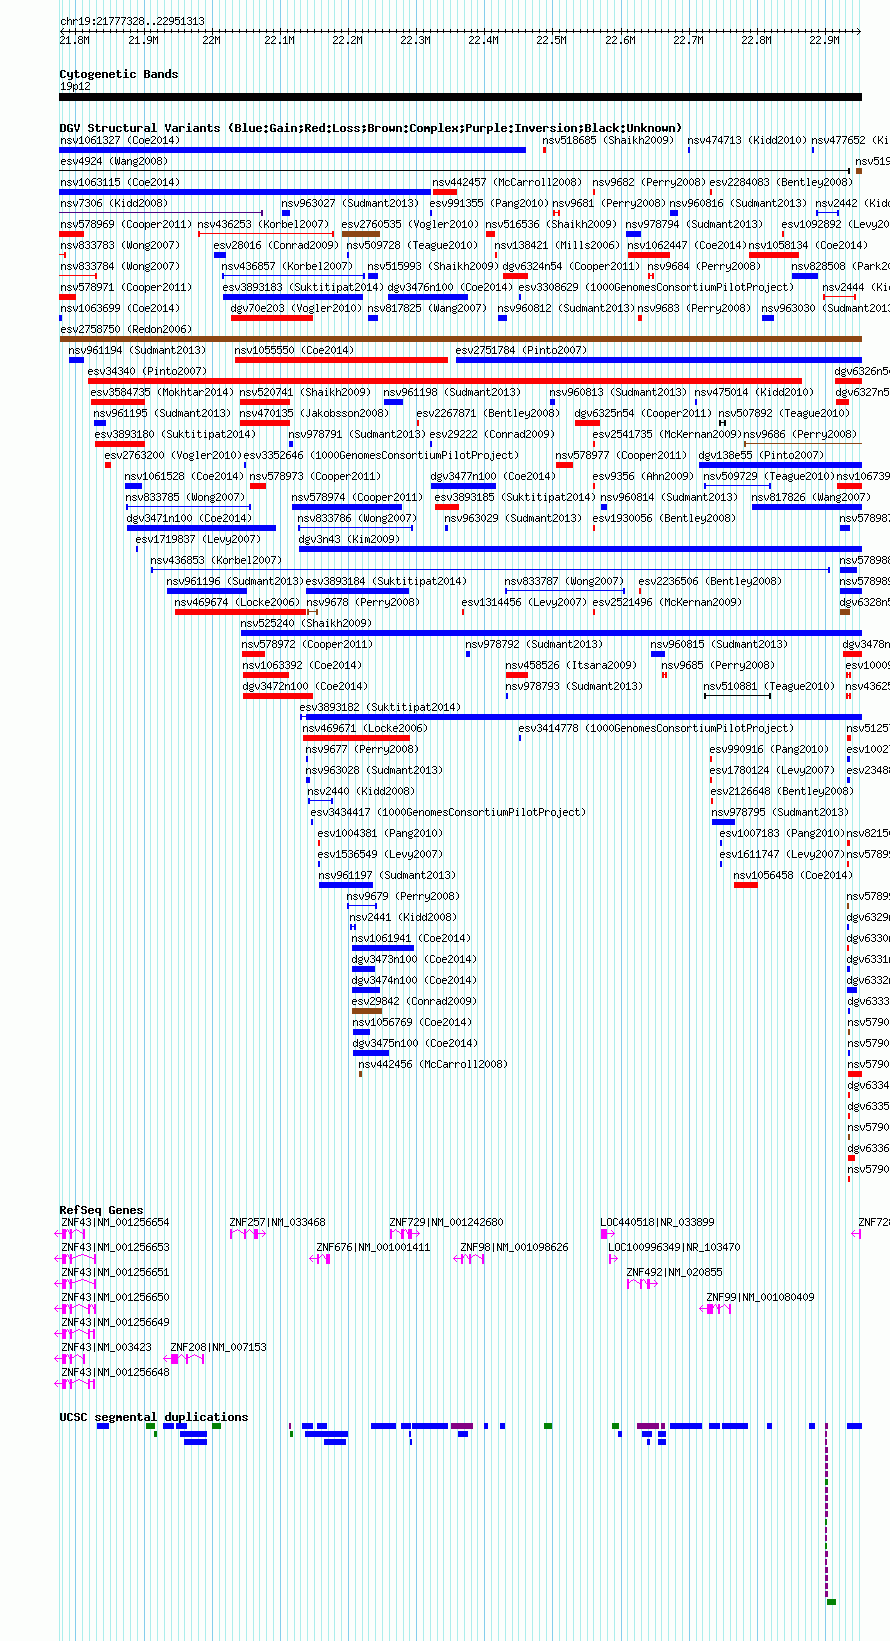Click the black 19p12 cytogenetic band bar

tap(461, 97)
